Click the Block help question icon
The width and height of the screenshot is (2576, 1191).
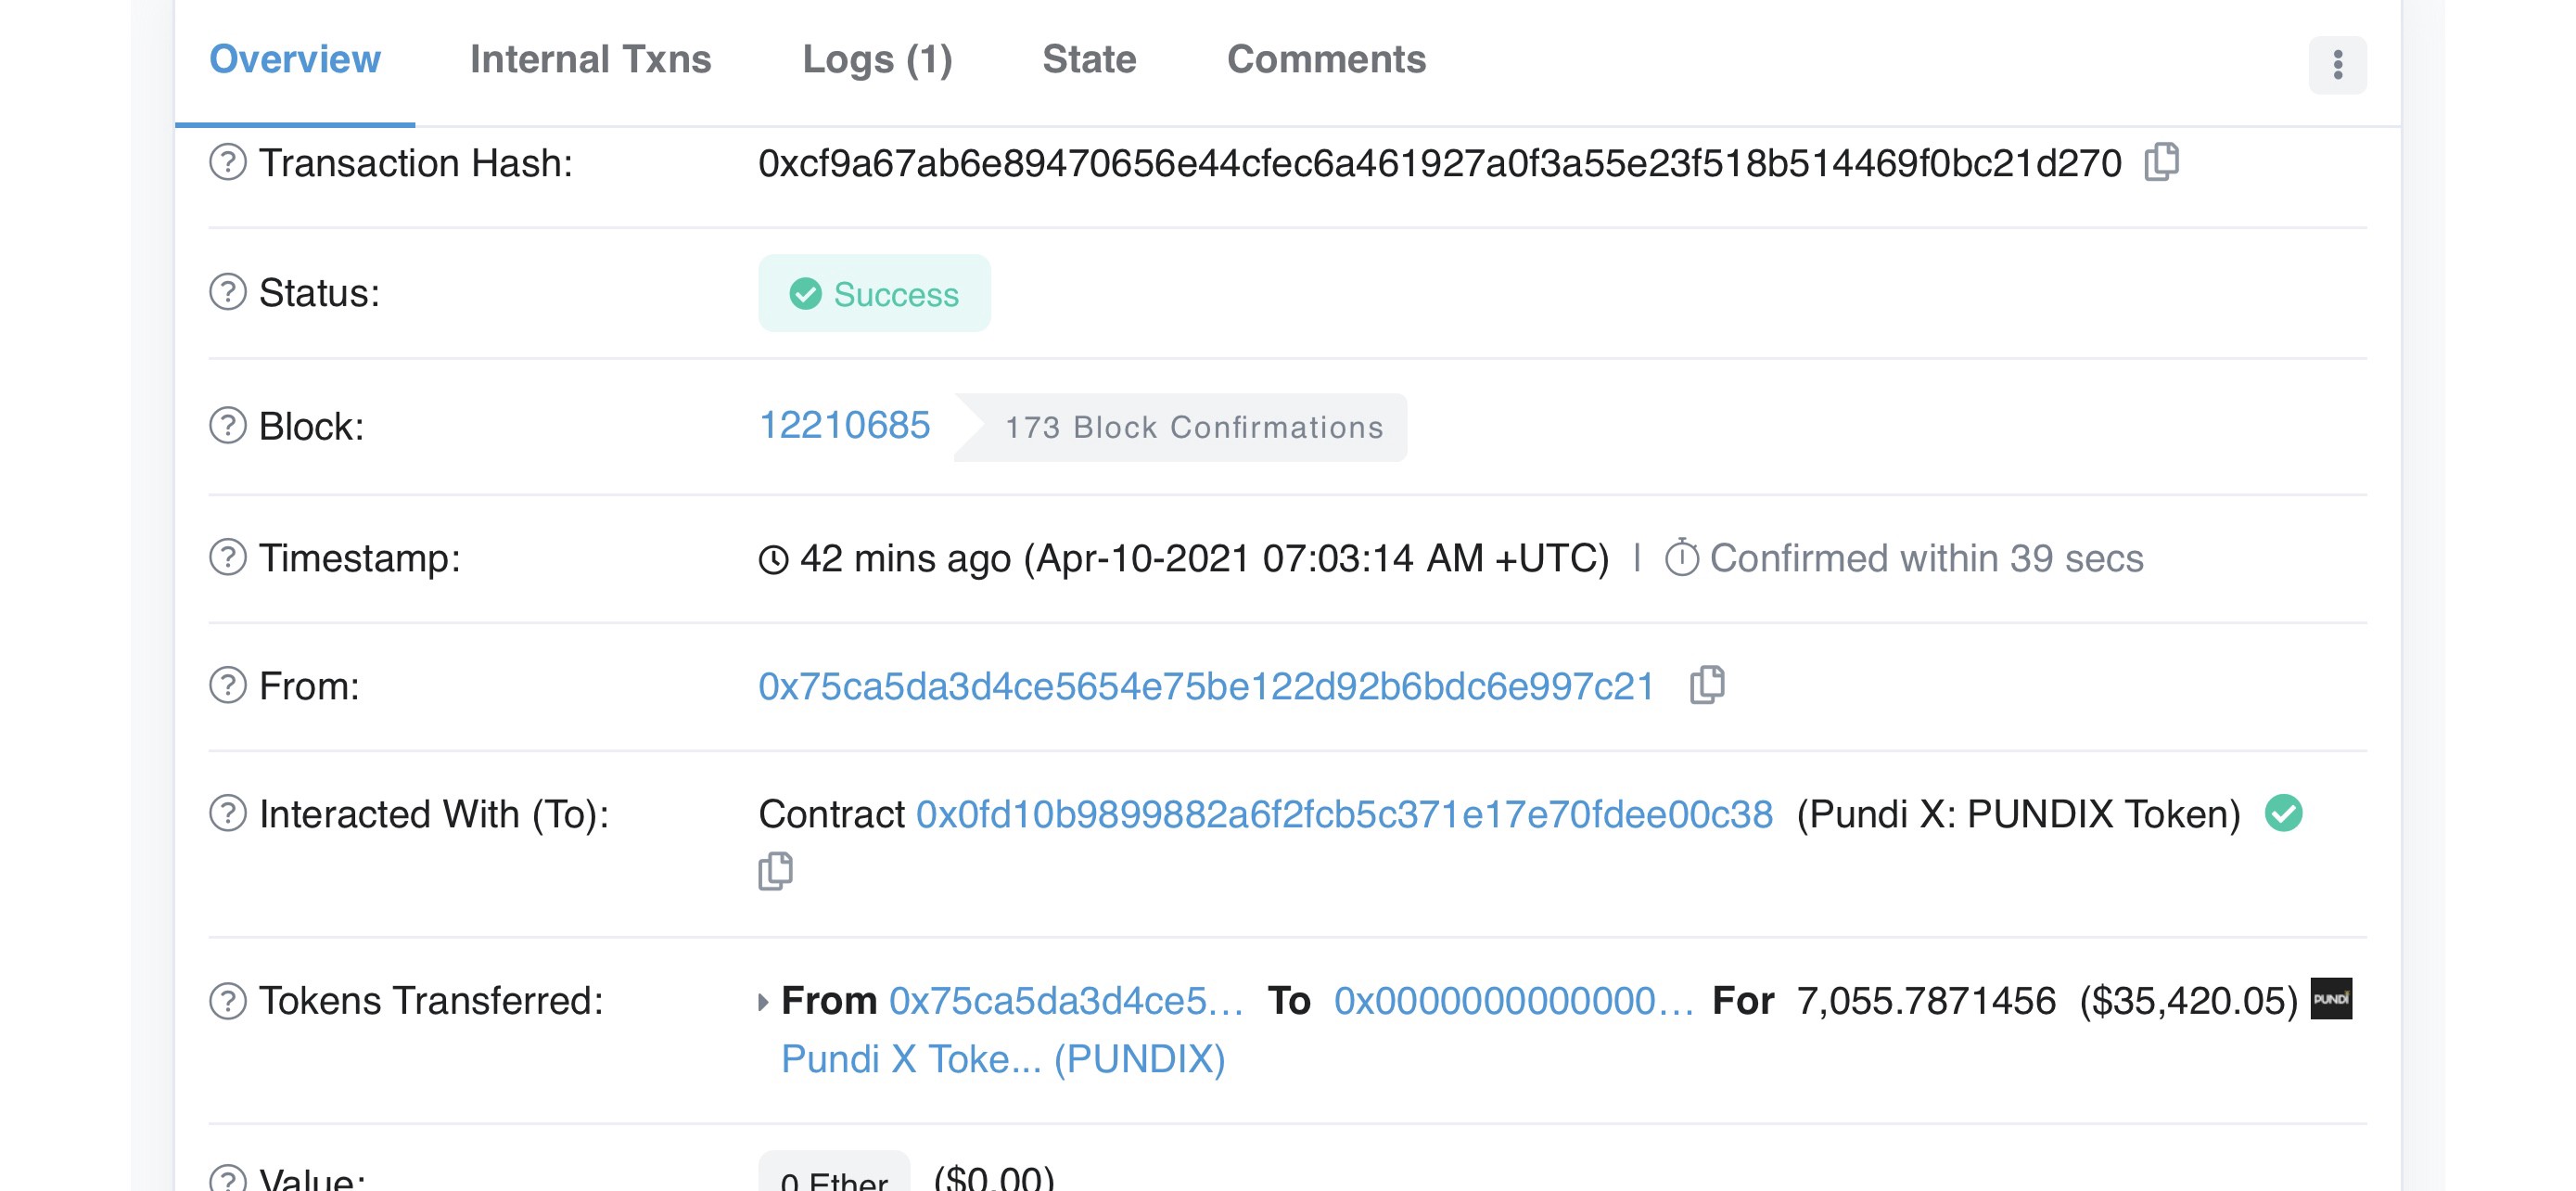coord(228,426)
